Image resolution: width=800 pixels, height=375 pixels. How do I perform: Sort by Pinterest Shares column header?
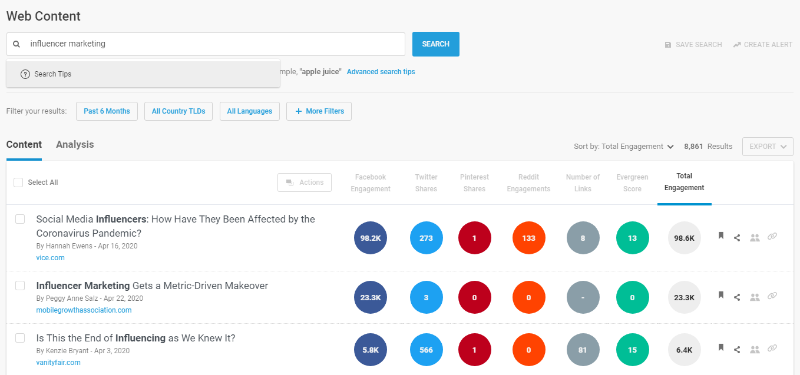474,183
